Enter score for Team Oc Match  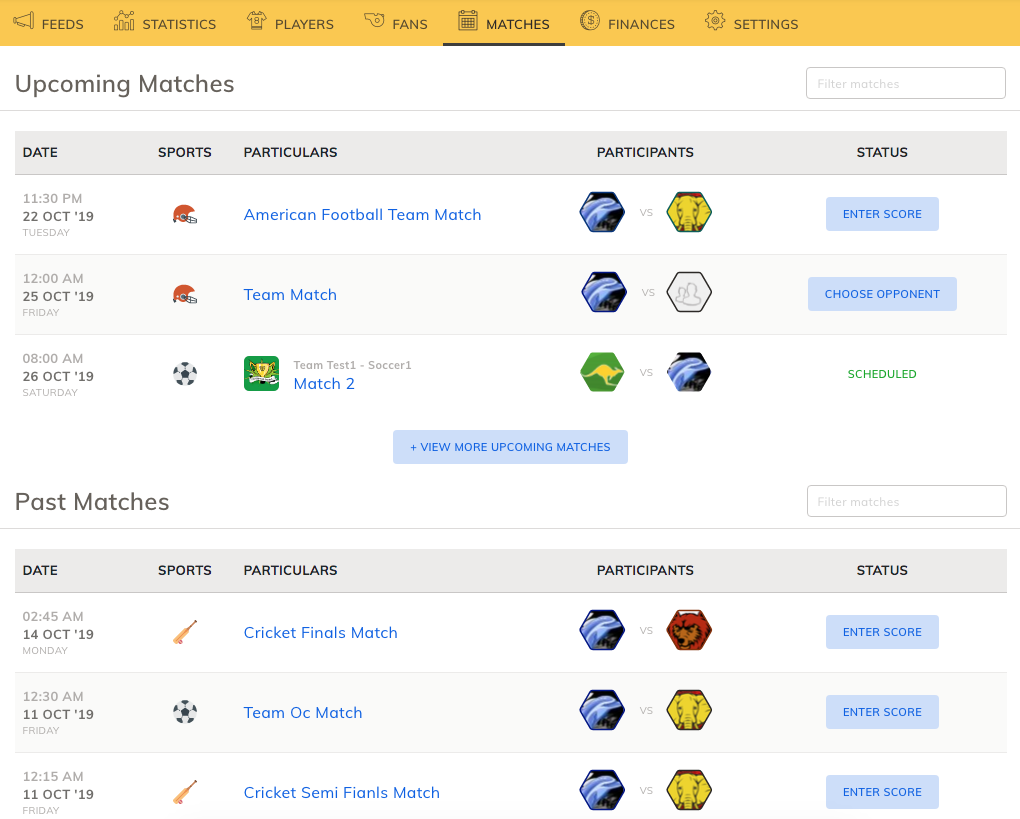[x=882, y=712]
